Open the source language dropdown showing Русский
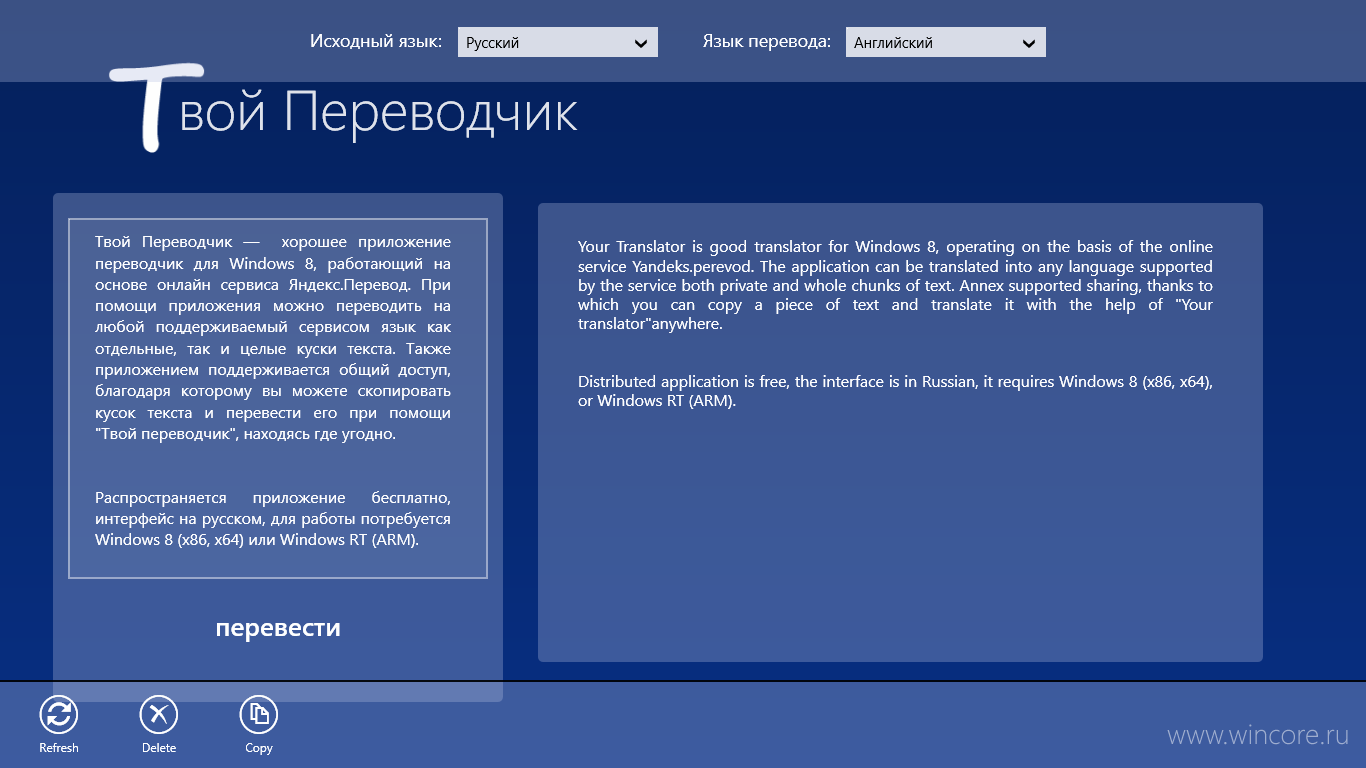This screenshot has height=768, width=1366. [558, 43]
